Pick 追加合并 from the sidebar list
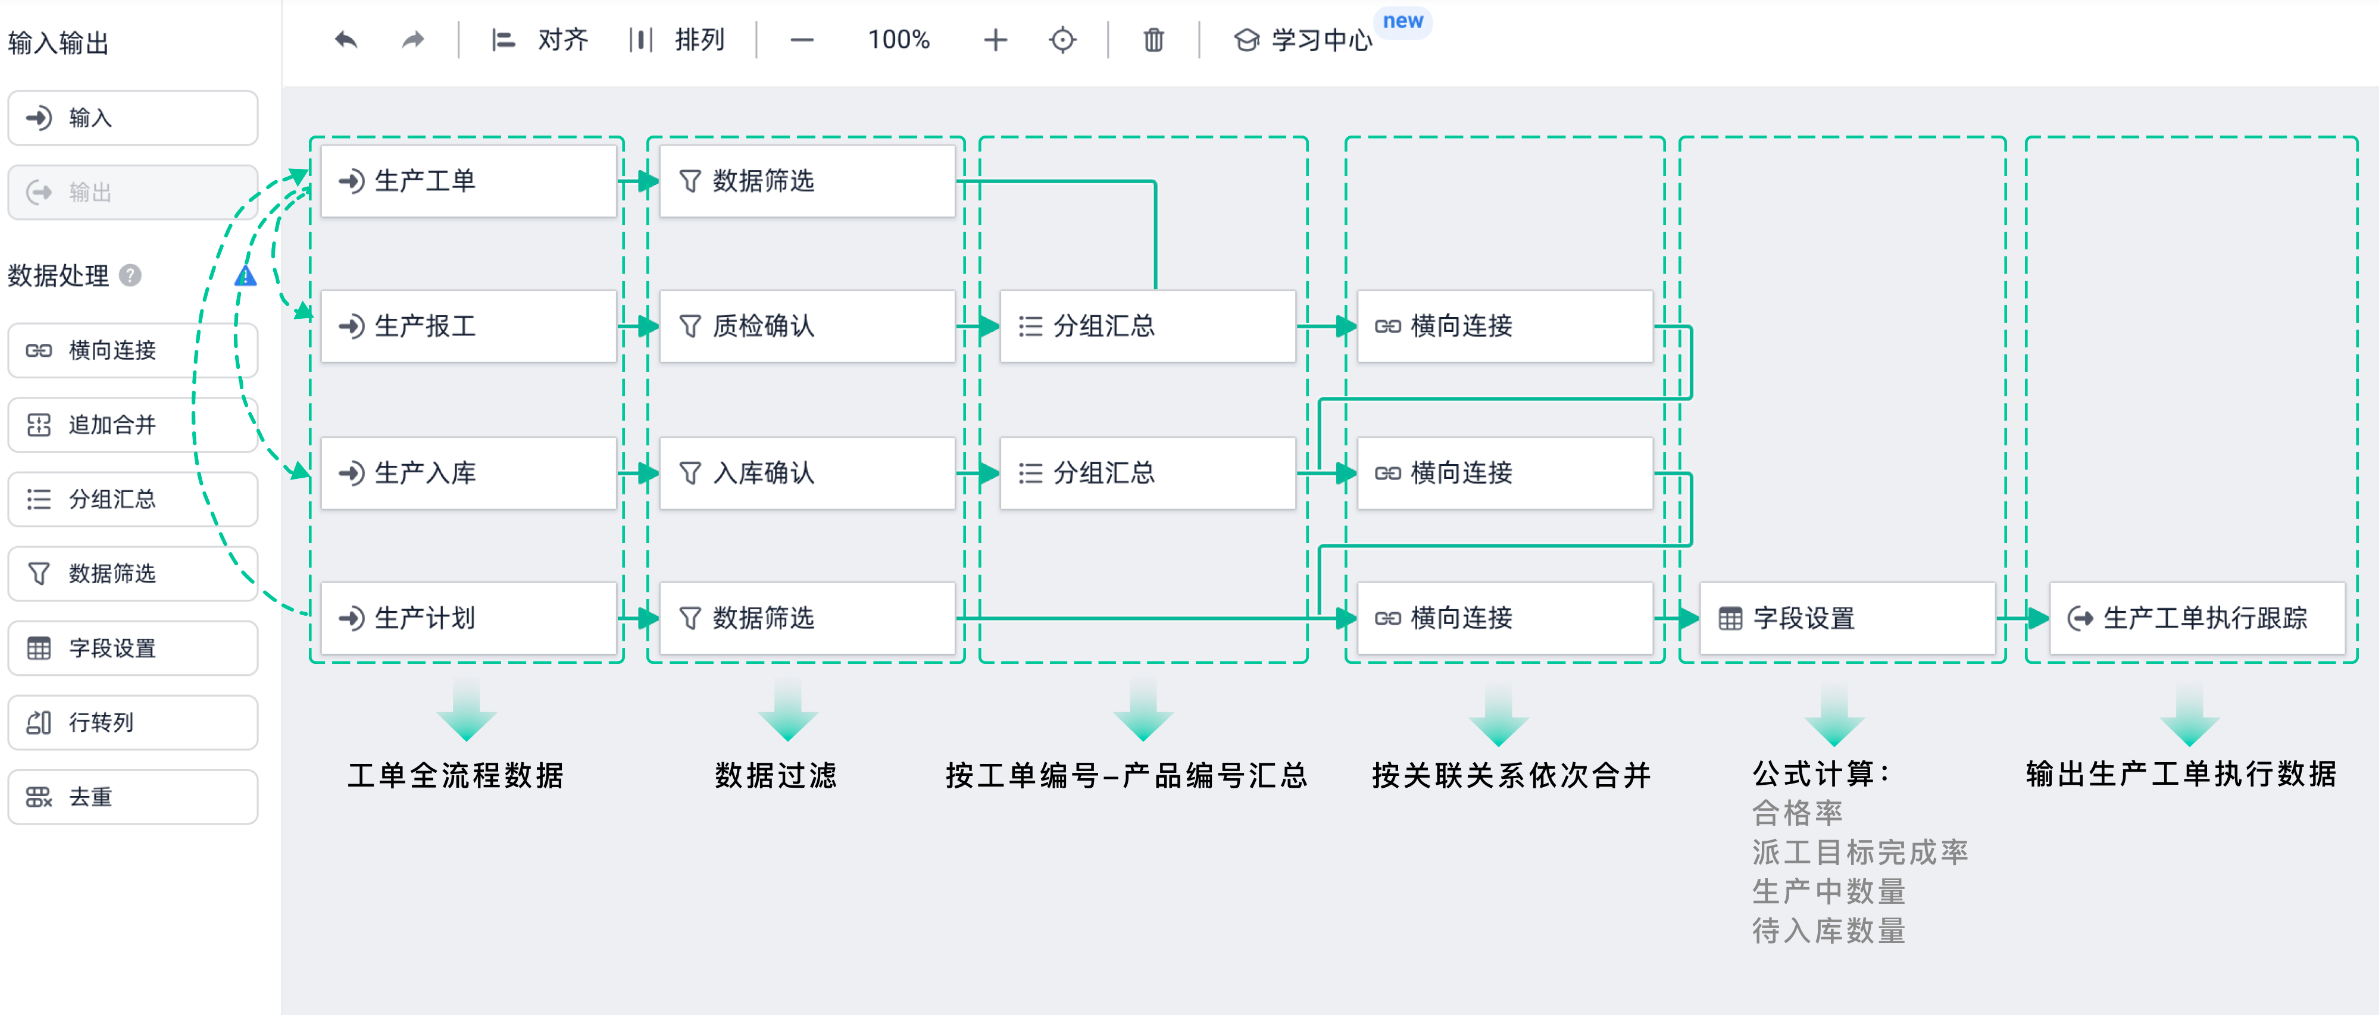Screen dimensions: 2379x1015 133,425
